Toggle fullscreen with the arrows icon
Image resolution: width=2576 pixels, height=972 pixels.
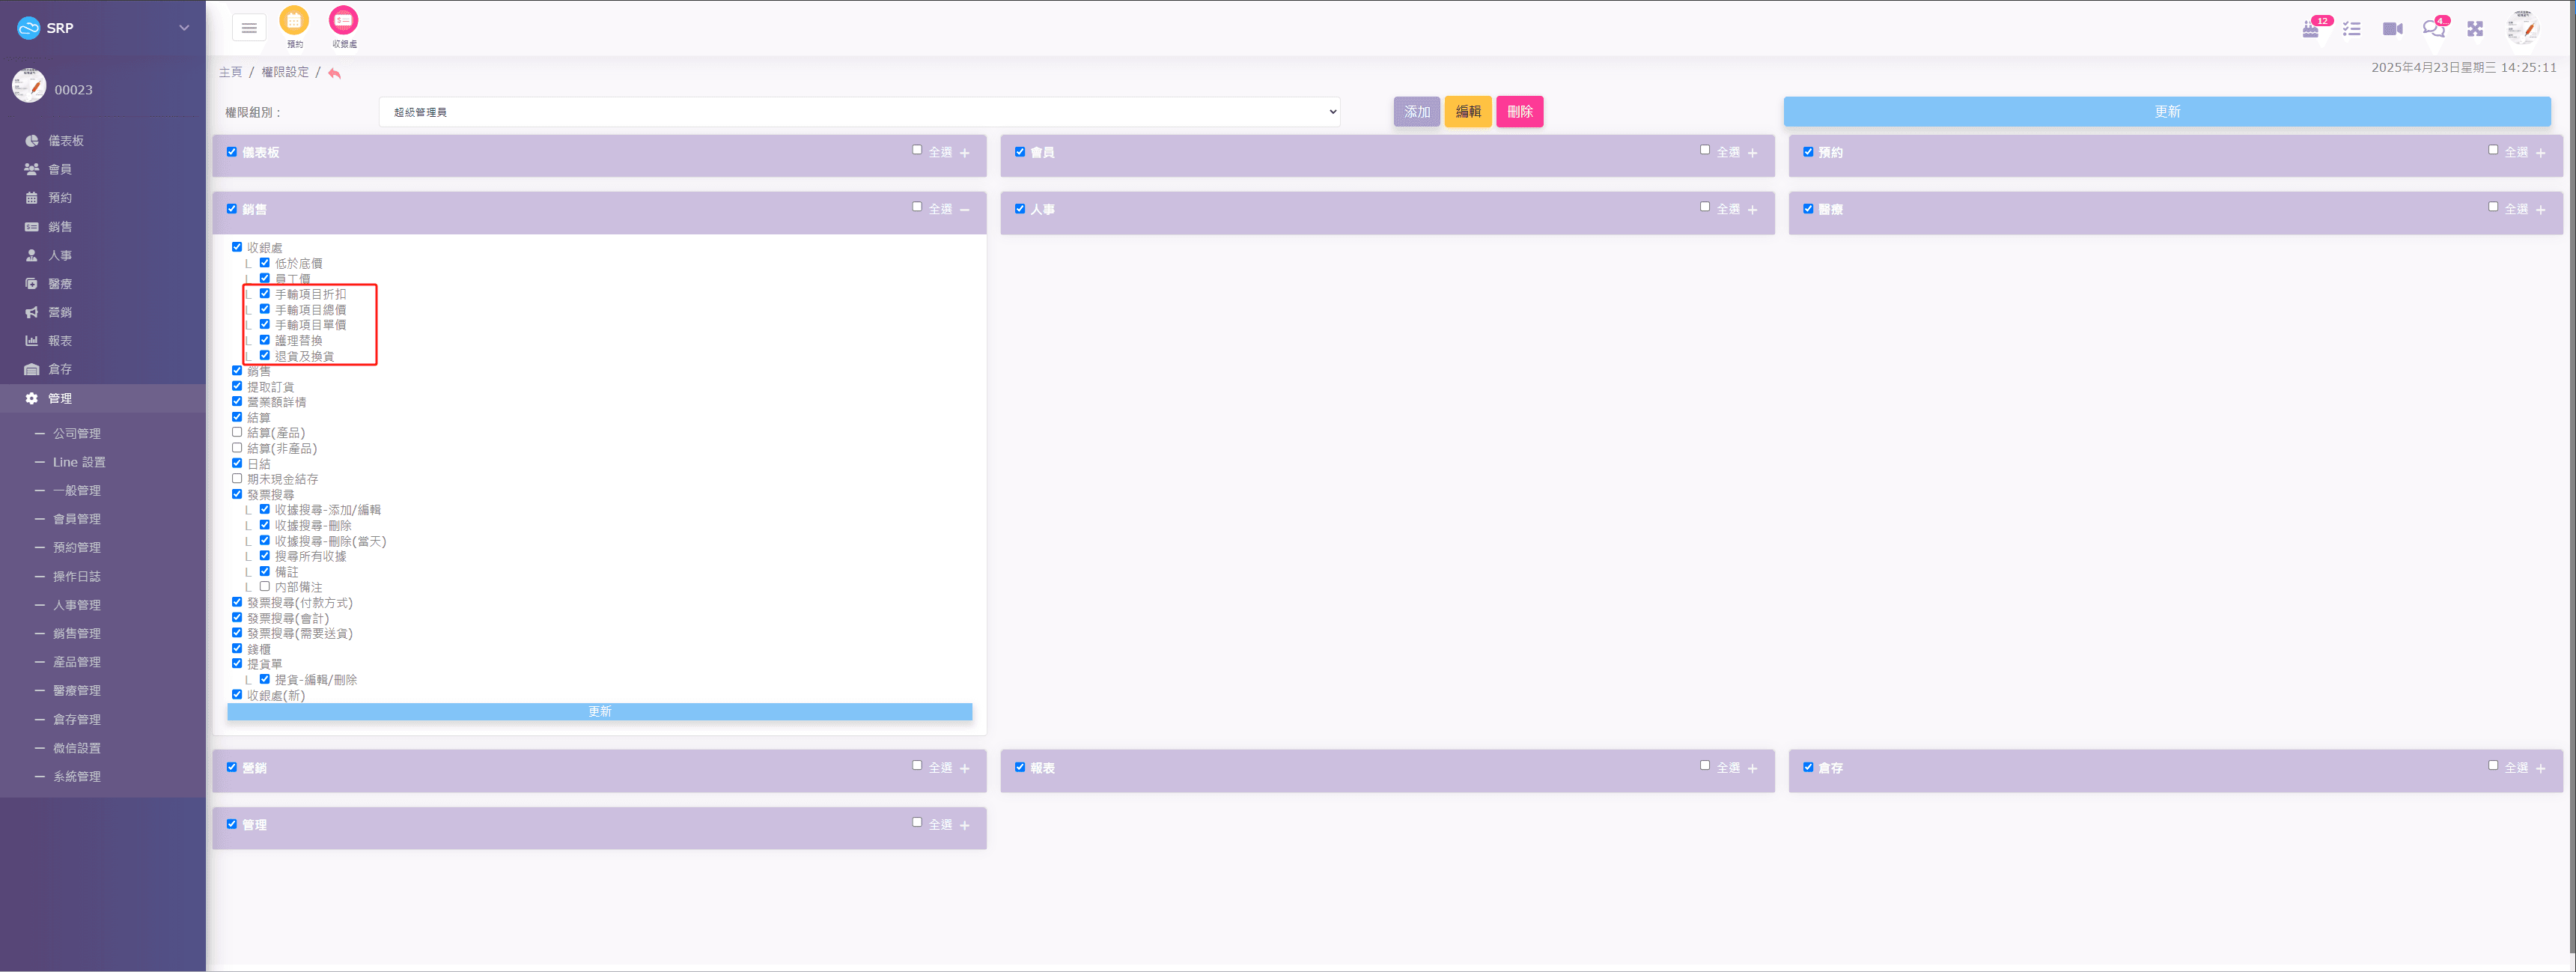pos(2475,29)
